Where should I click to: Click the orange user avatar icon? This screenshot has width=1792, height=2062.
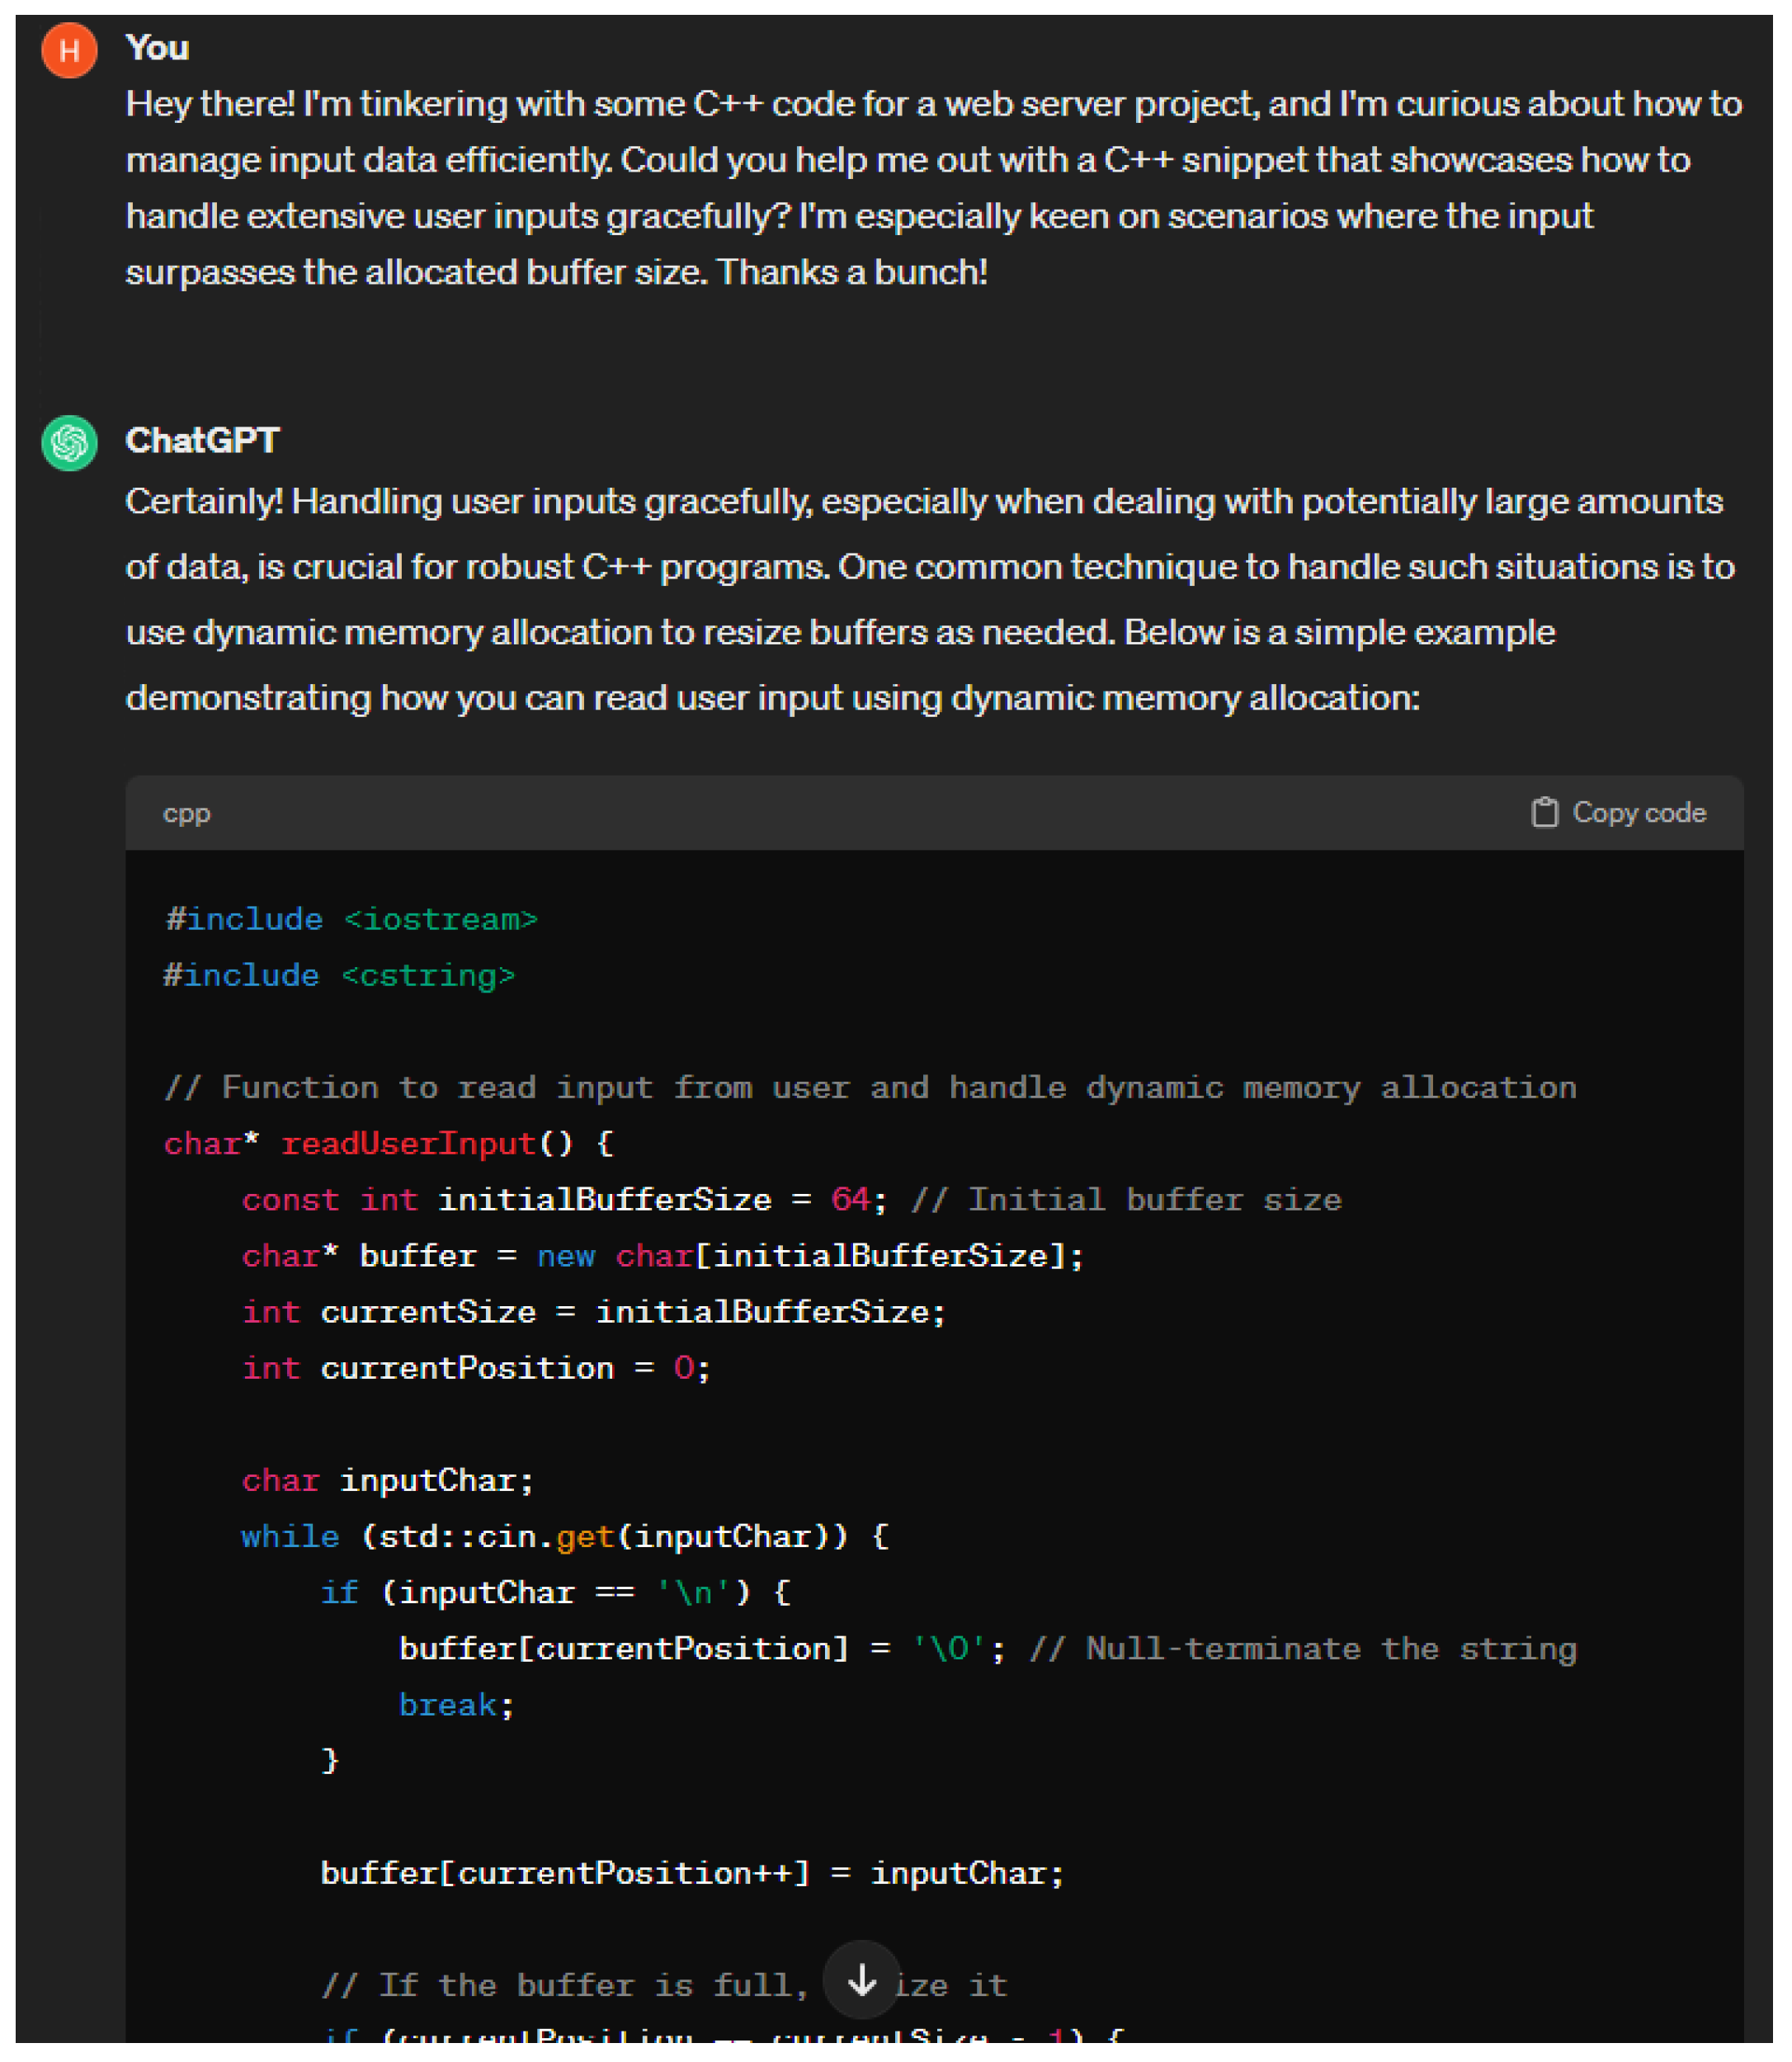click(x=69, y=50)
